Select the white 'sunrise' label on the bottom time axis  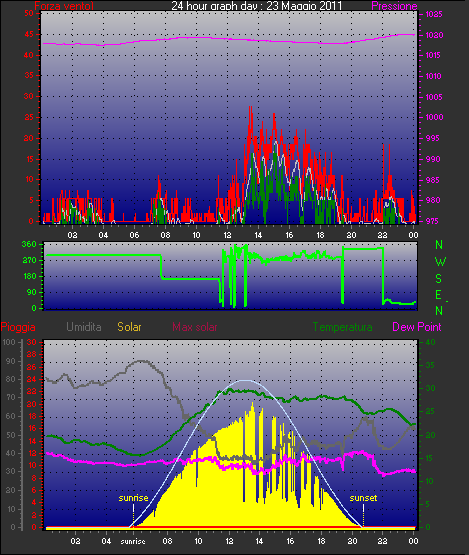click(133, 541)
